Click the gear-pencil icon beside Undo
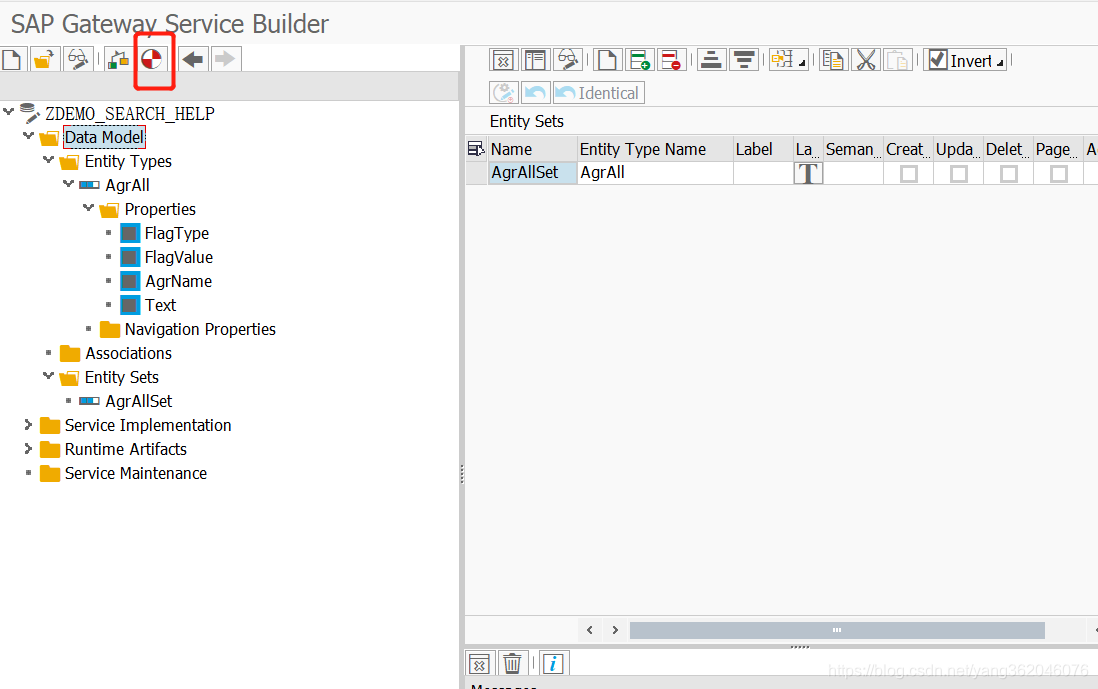The width and height of the screenshot is (1098, 689). (503, 92)
